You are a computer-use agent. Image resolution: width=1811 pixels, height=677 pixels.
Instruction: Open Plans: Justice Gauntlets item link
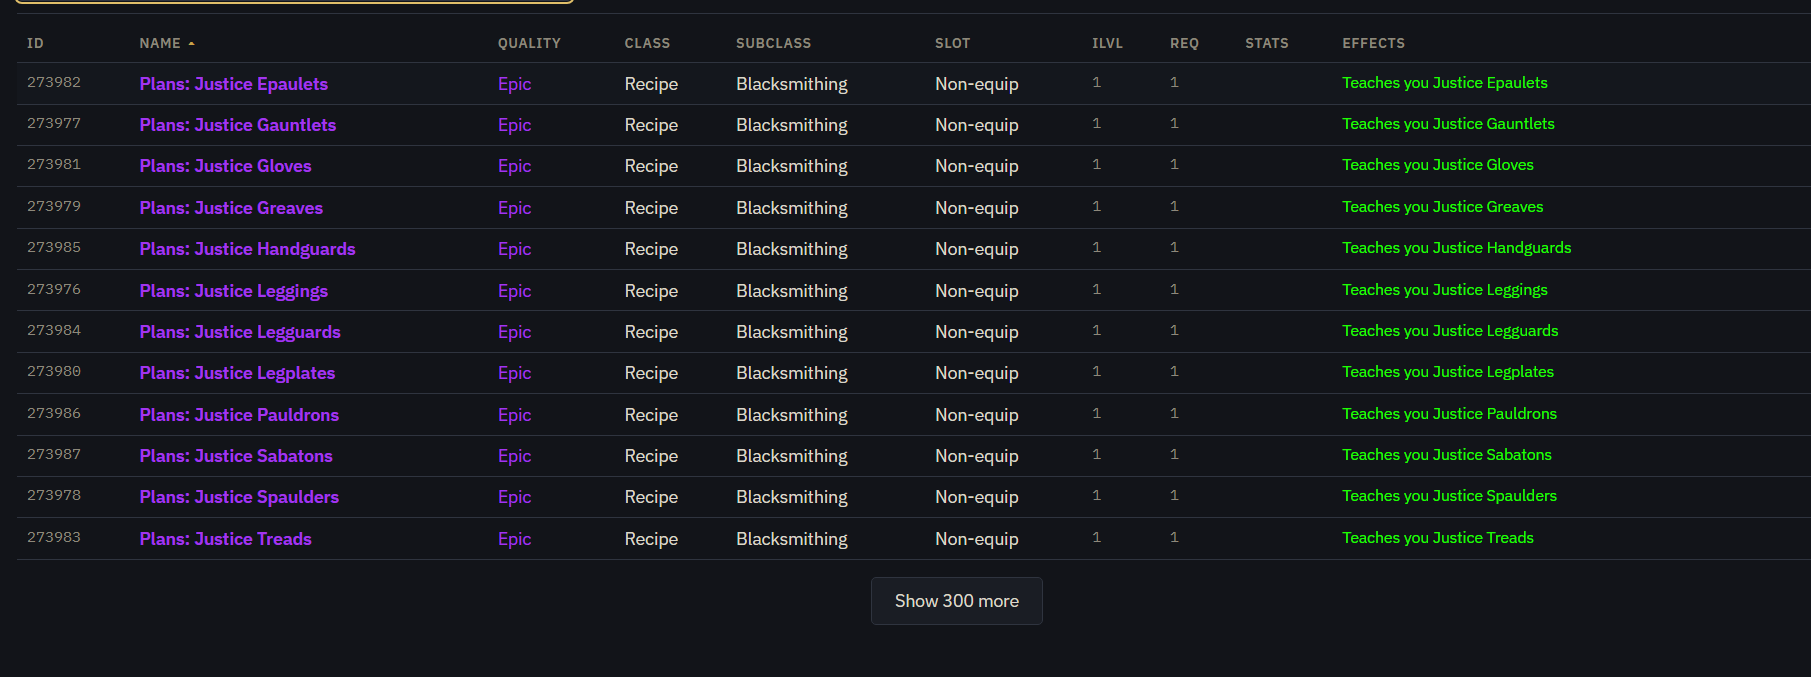tap(237, 125)
